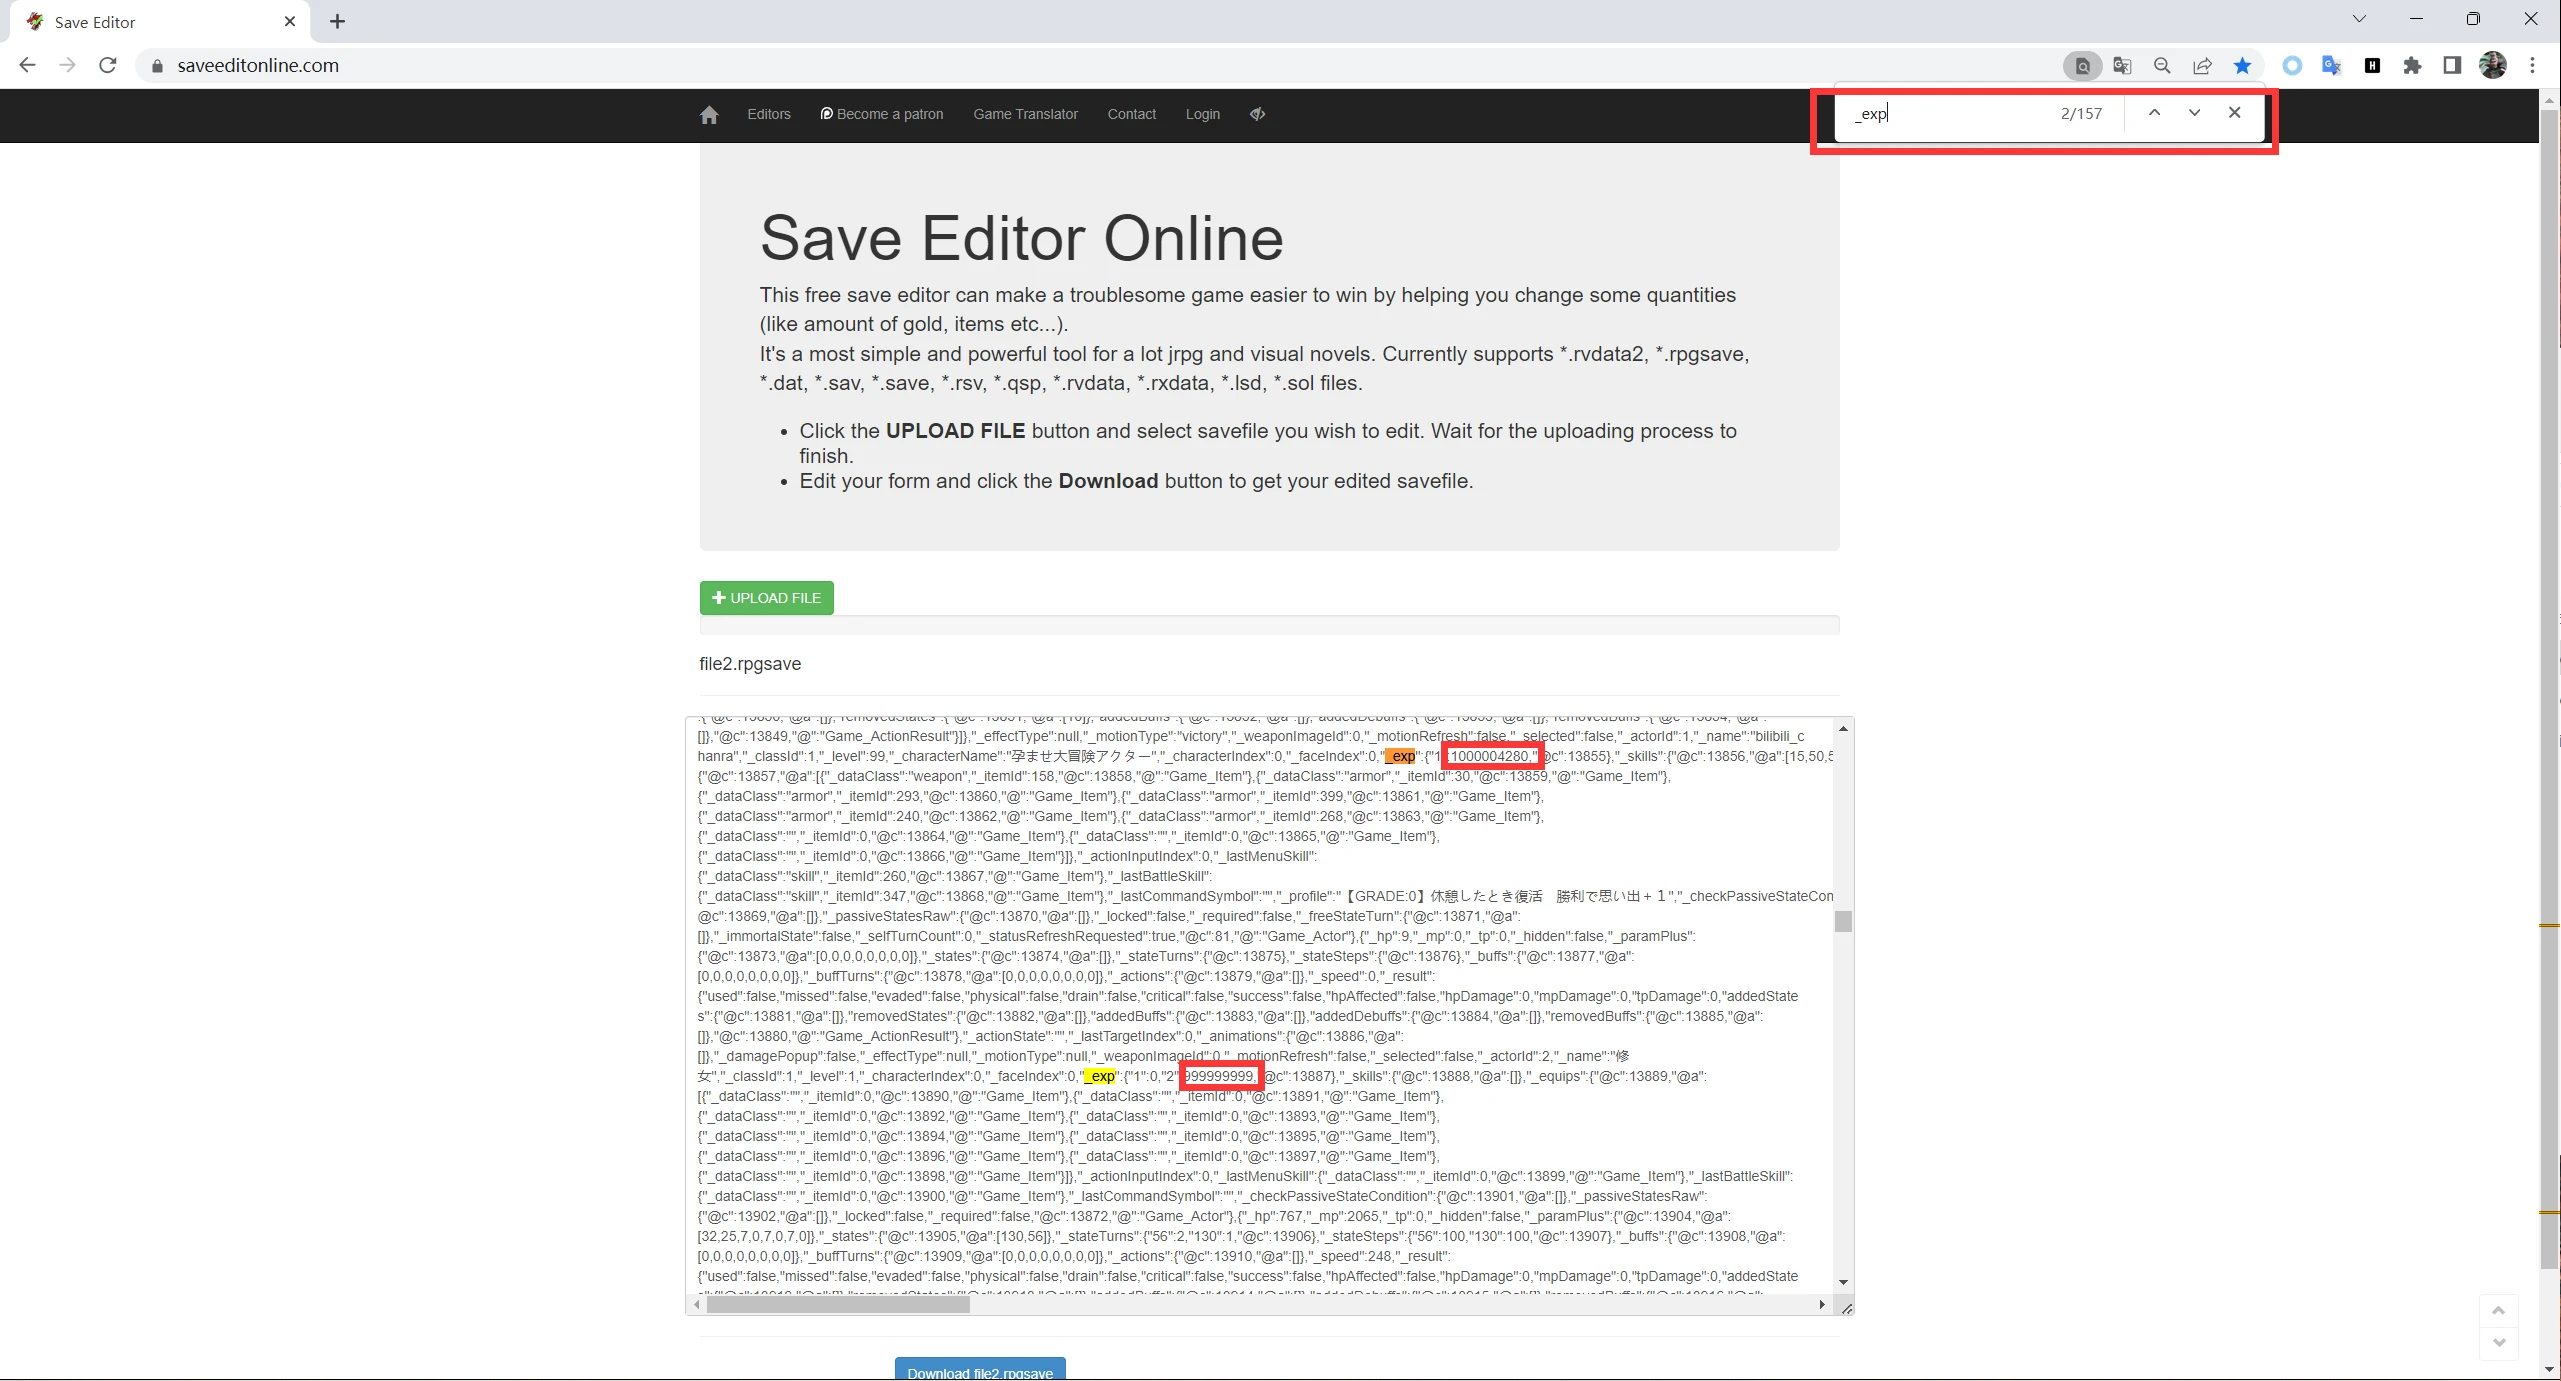2561x1381 pixels.
Task: Click the find bar text field with _exp
Action: click(x=1945, y=114)
